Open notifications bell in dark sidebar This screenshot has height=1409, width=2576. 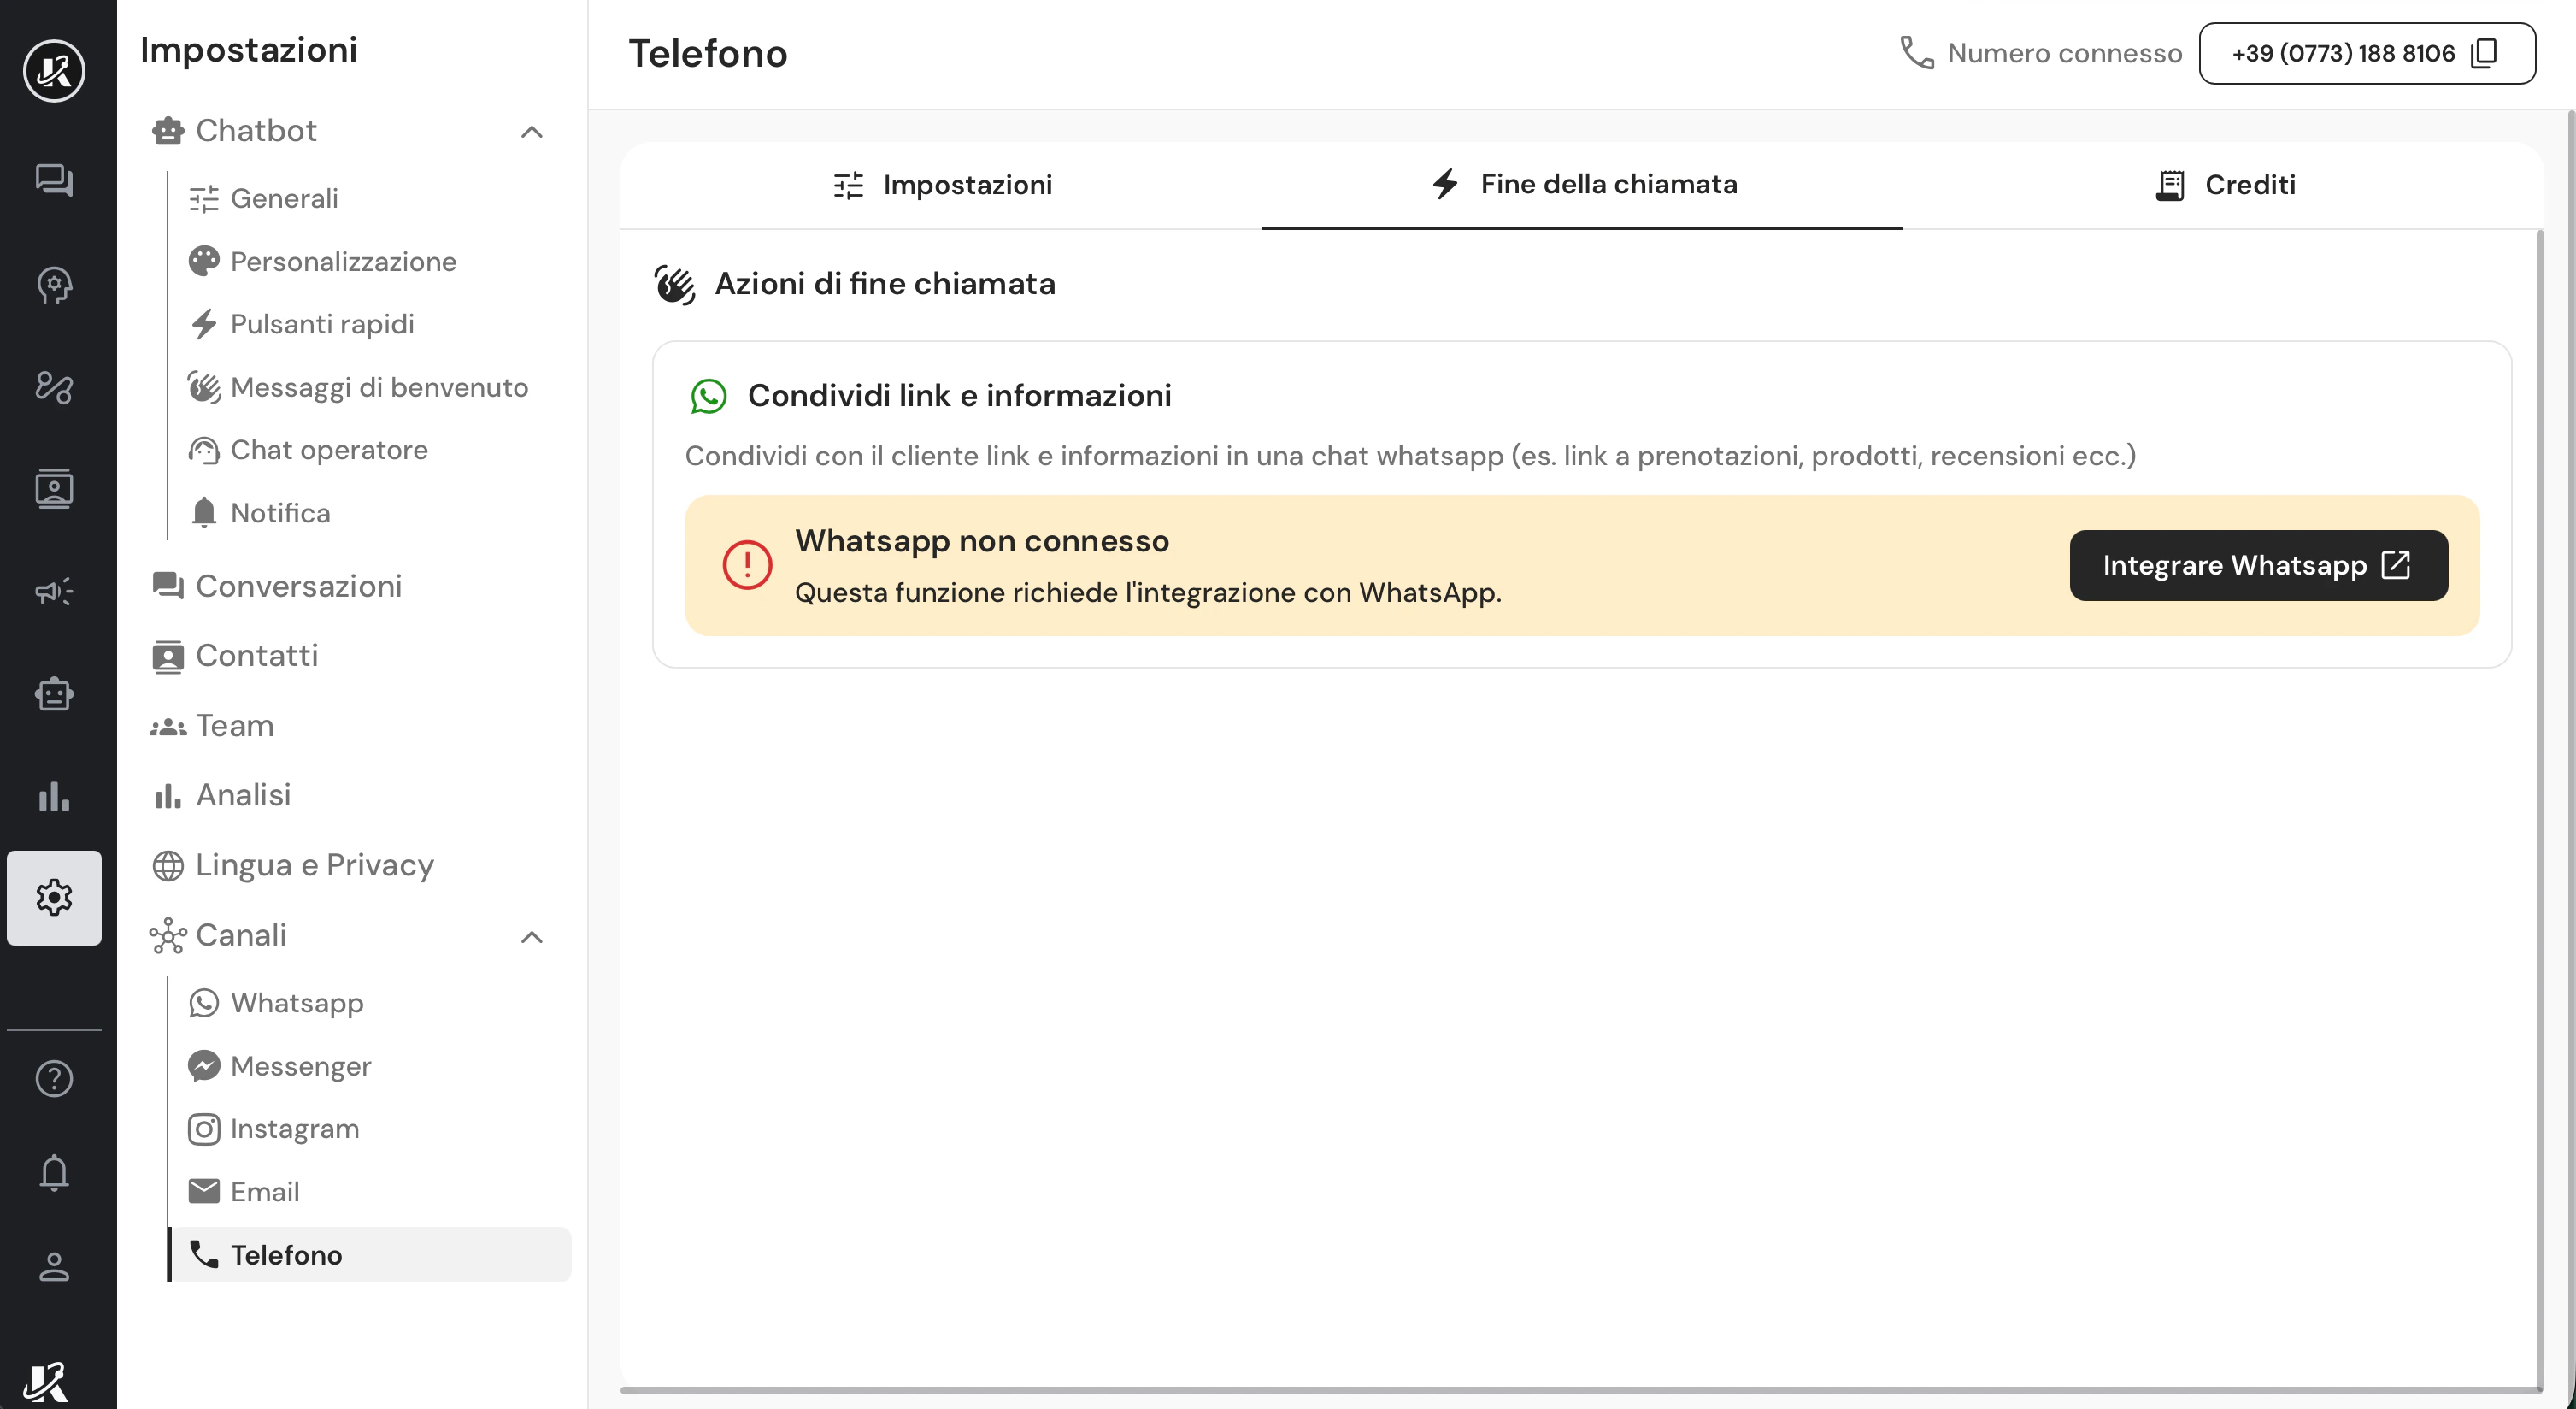pyautogui.click(x=54, y=1172)
